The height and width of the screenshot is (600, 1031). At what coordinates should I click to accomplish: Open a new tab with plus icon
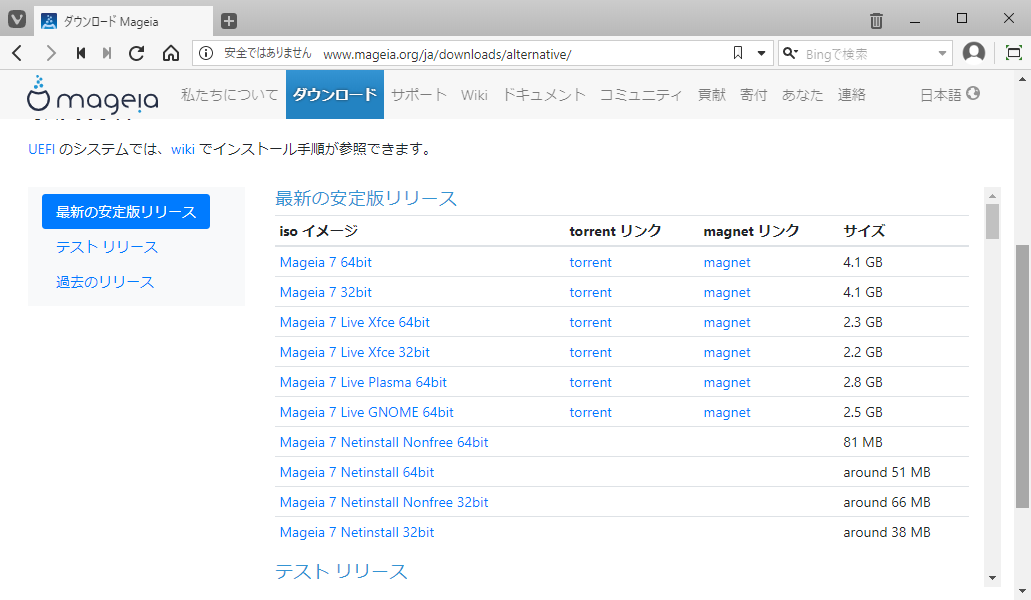229,21
